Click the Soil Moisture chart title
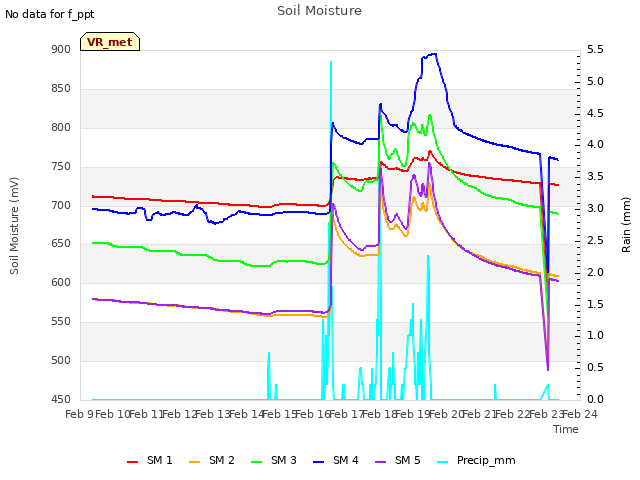Image resolution: width=640 pixels, height=480 pixels. pos(319,11)
